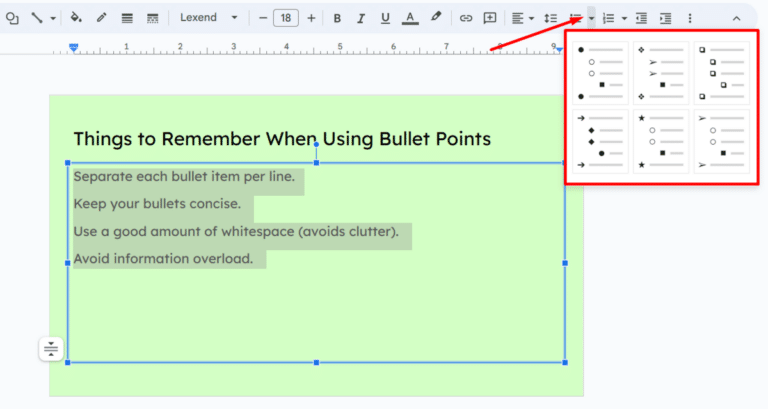Add a comment with the comment icon
The image size is (768, 409).
[490, 18]
